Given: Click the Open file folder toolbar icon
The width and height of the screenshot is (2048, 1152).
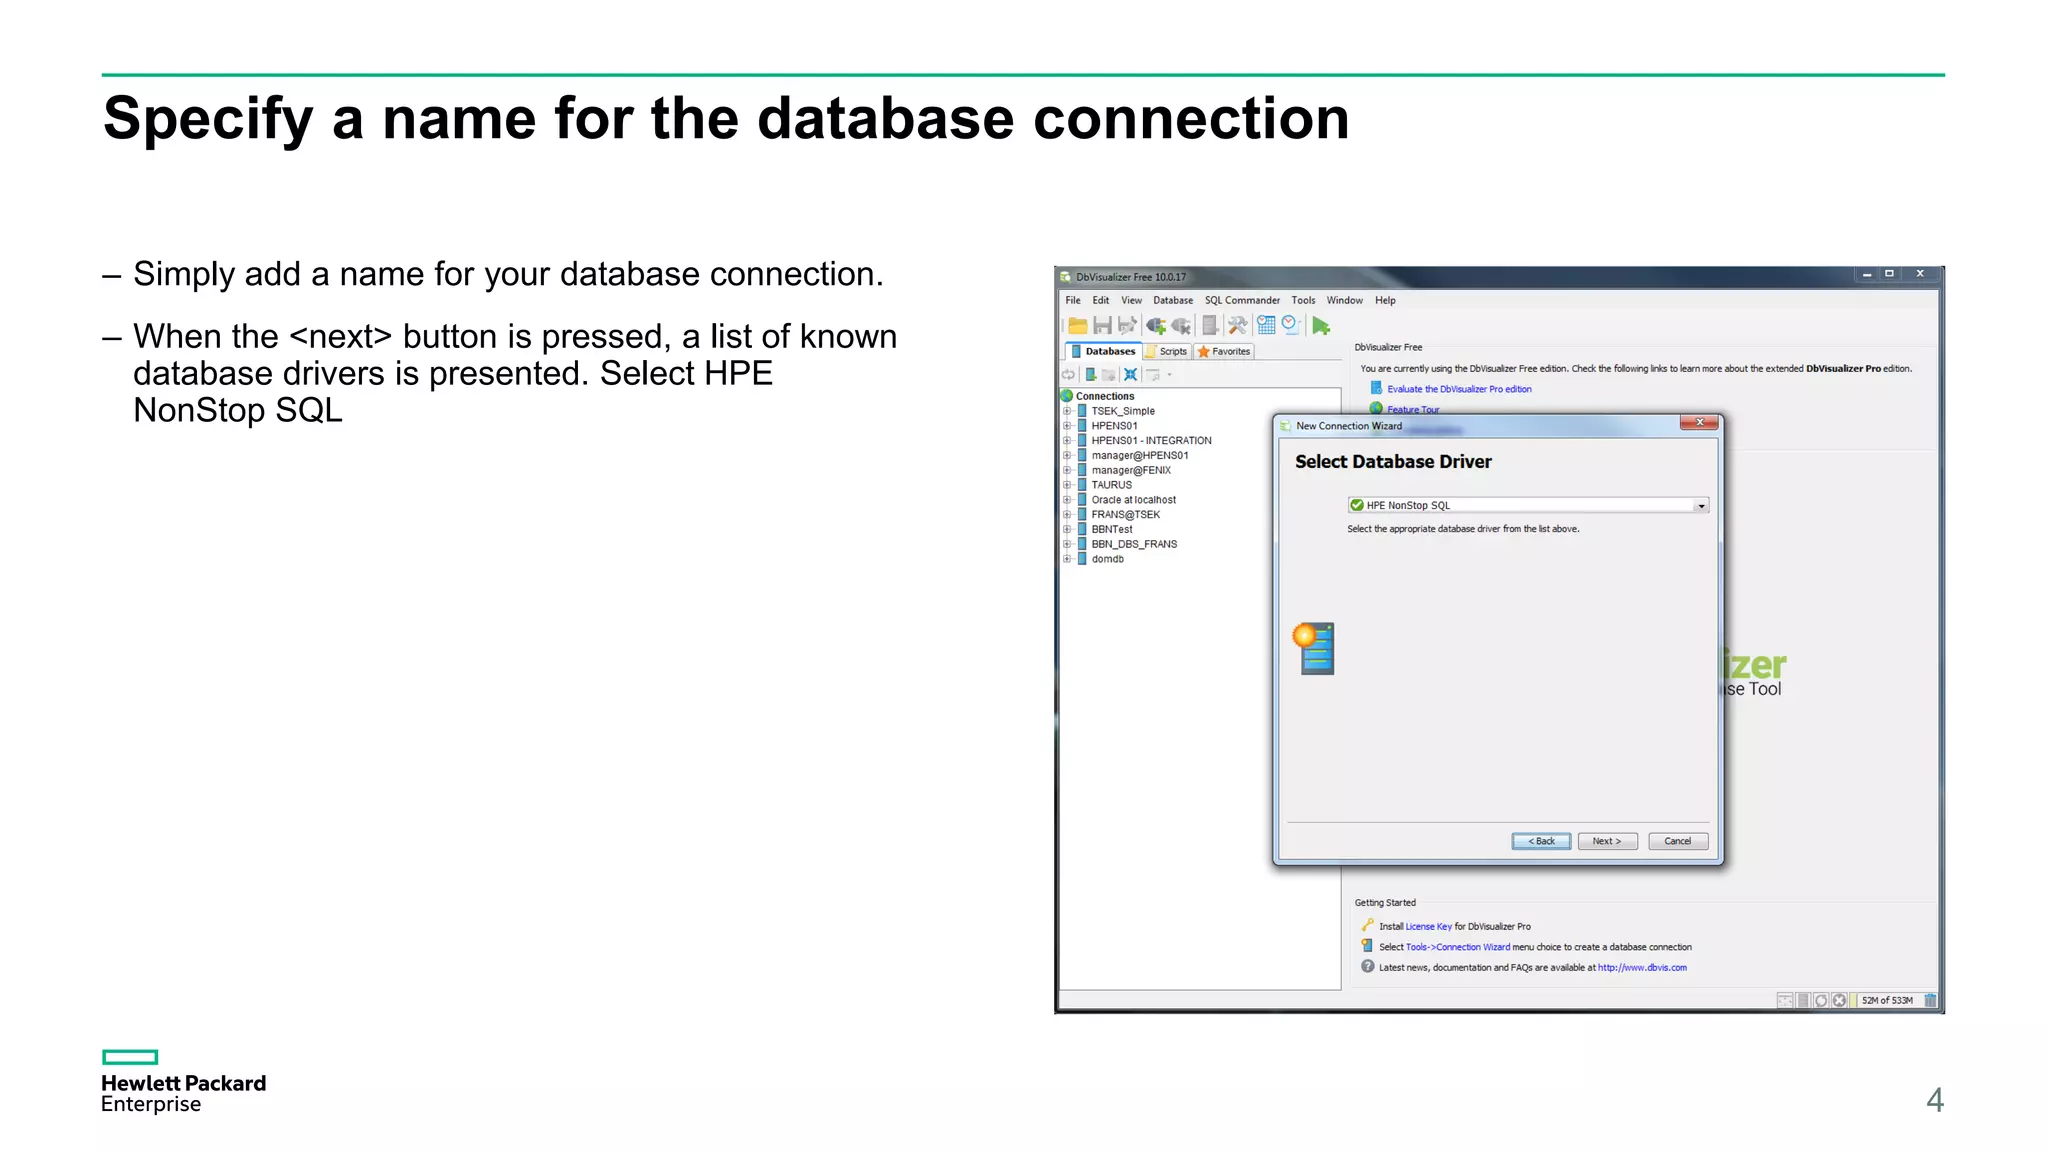Looking at the screenshot, I should coord(1077,325).
